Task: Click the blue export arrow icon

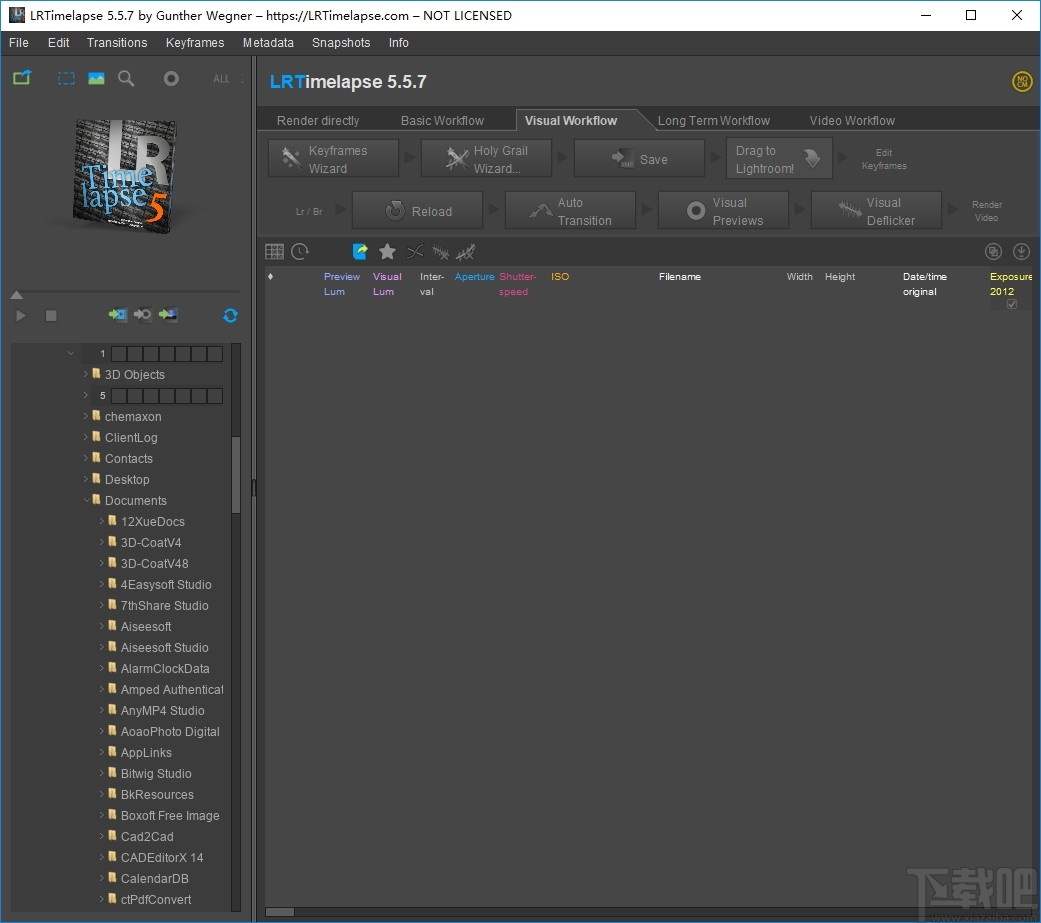Action: 360,252
